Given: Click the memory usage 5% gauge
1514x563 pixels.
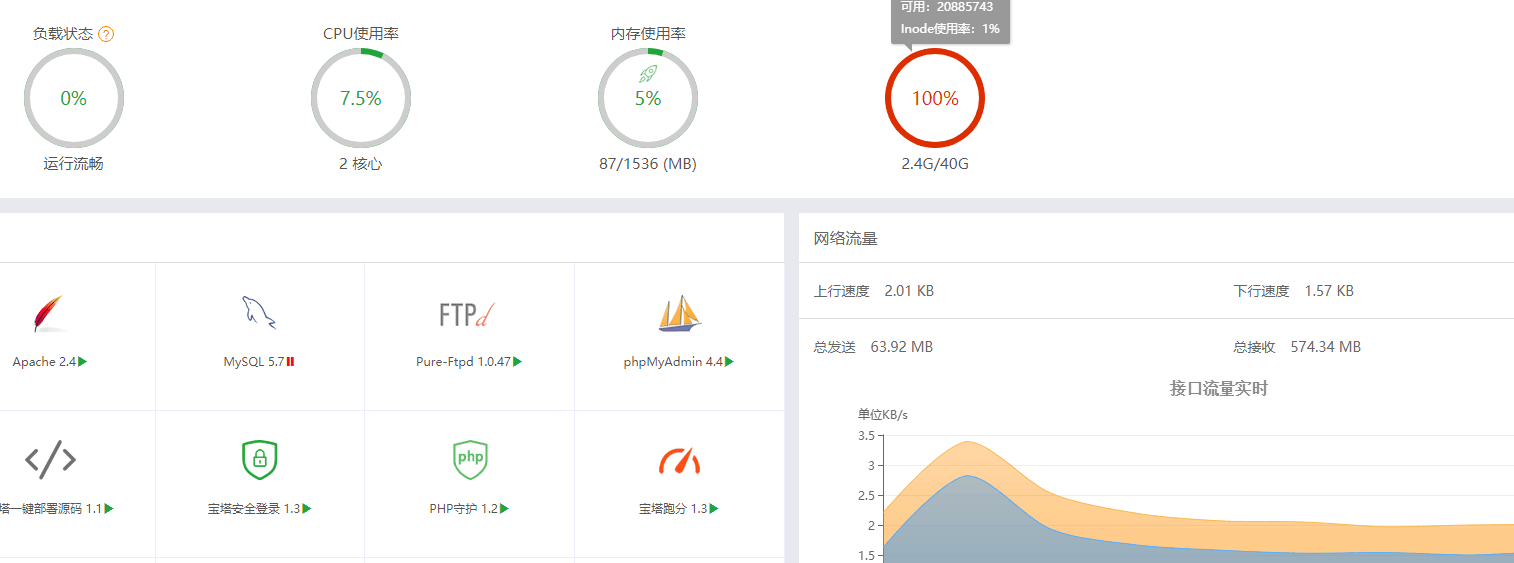Looking at the screenshot, I should (x=648, y=98).
